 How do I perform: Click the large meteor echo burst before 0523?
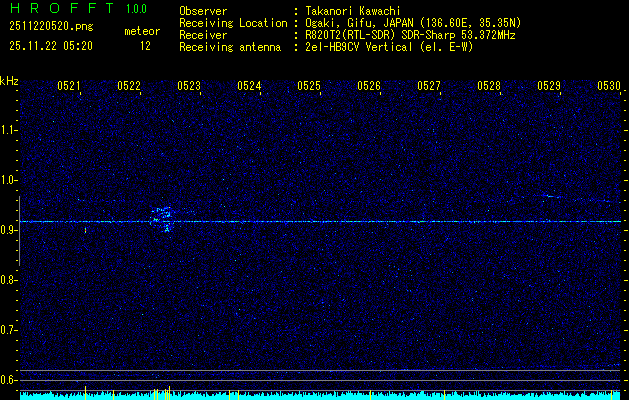[162, 219]
